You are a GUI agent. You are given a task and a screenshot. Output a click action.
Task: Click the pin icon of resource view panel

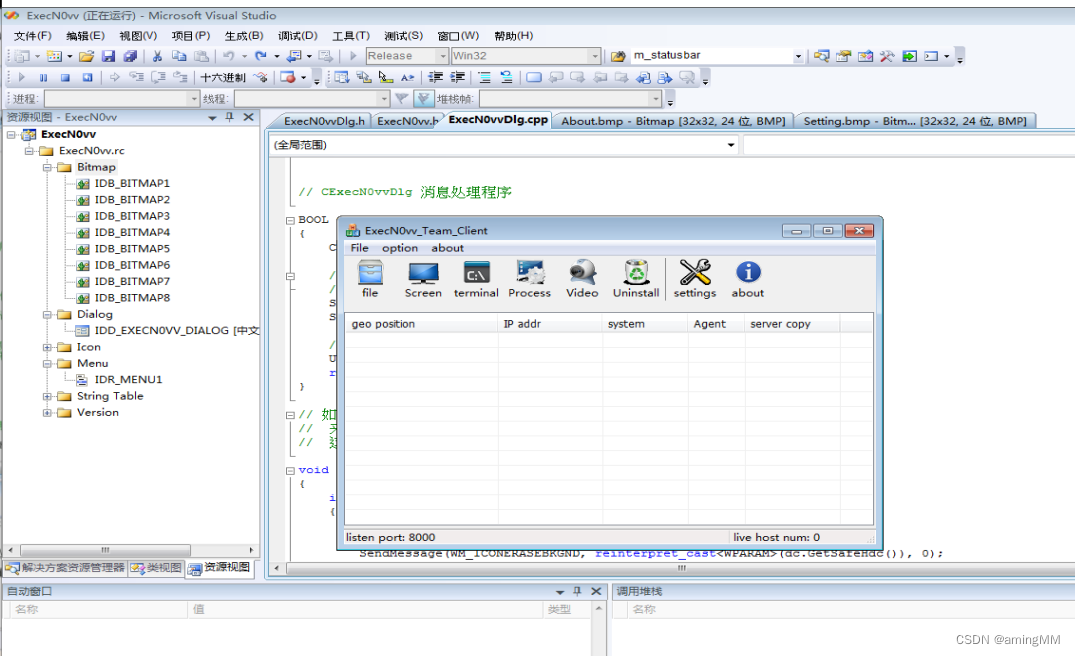coord(230,117)
